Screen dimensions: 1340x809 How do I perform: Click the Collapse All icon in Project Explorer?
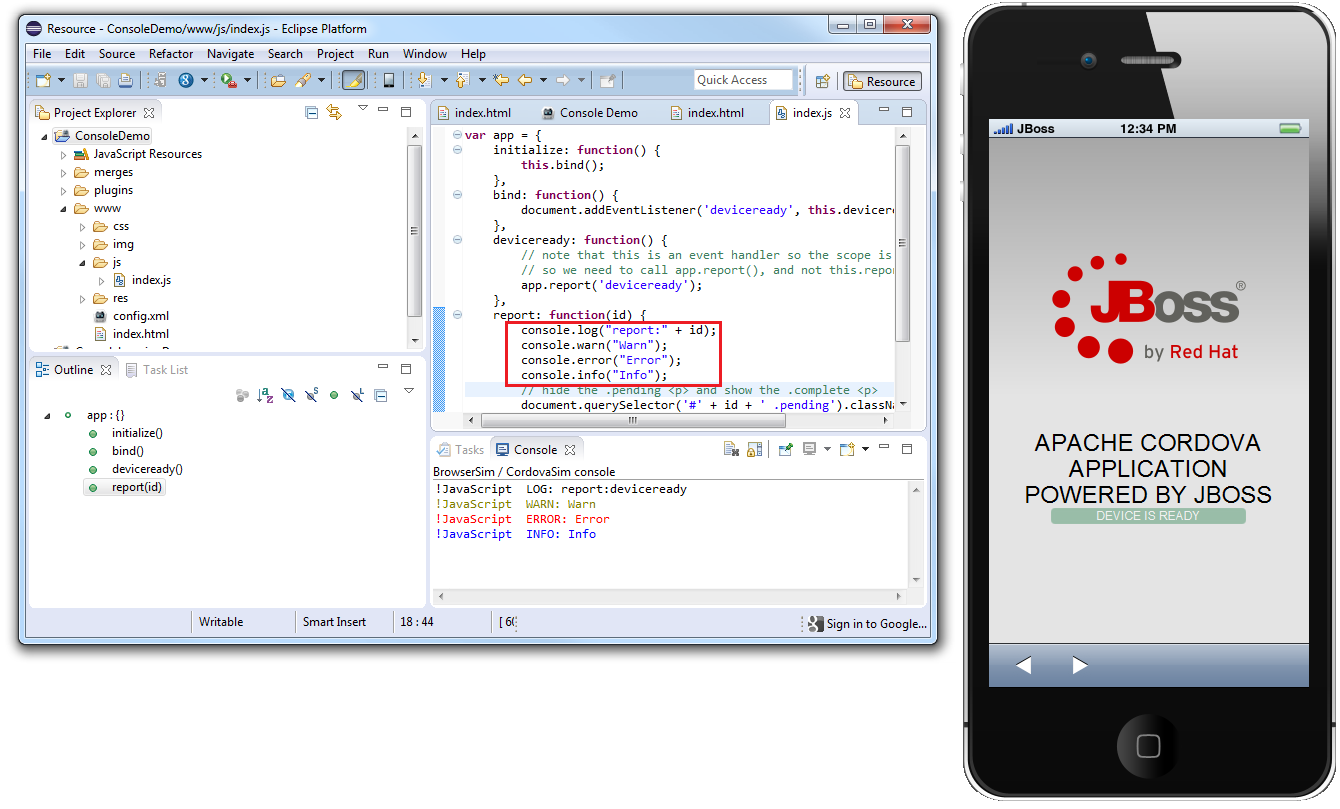click(x=312, y=112)
